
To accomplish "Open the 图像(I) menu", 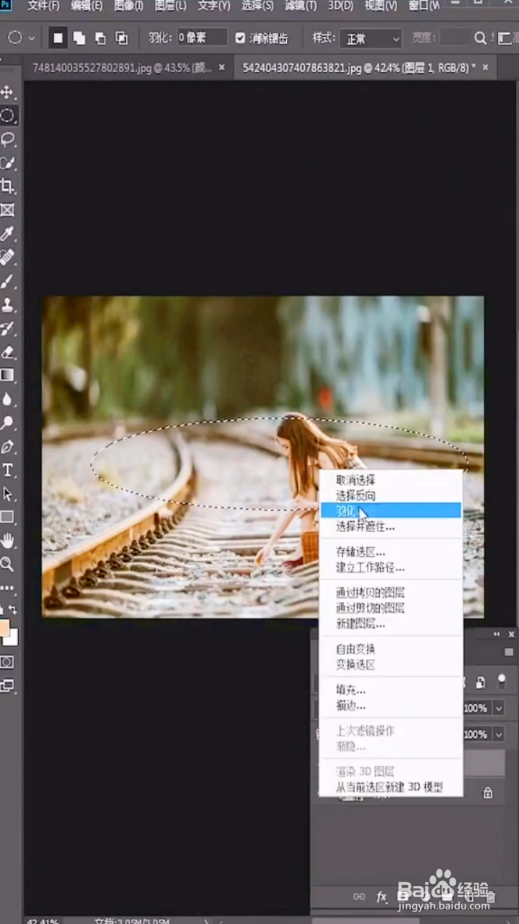I will [128, 6].
